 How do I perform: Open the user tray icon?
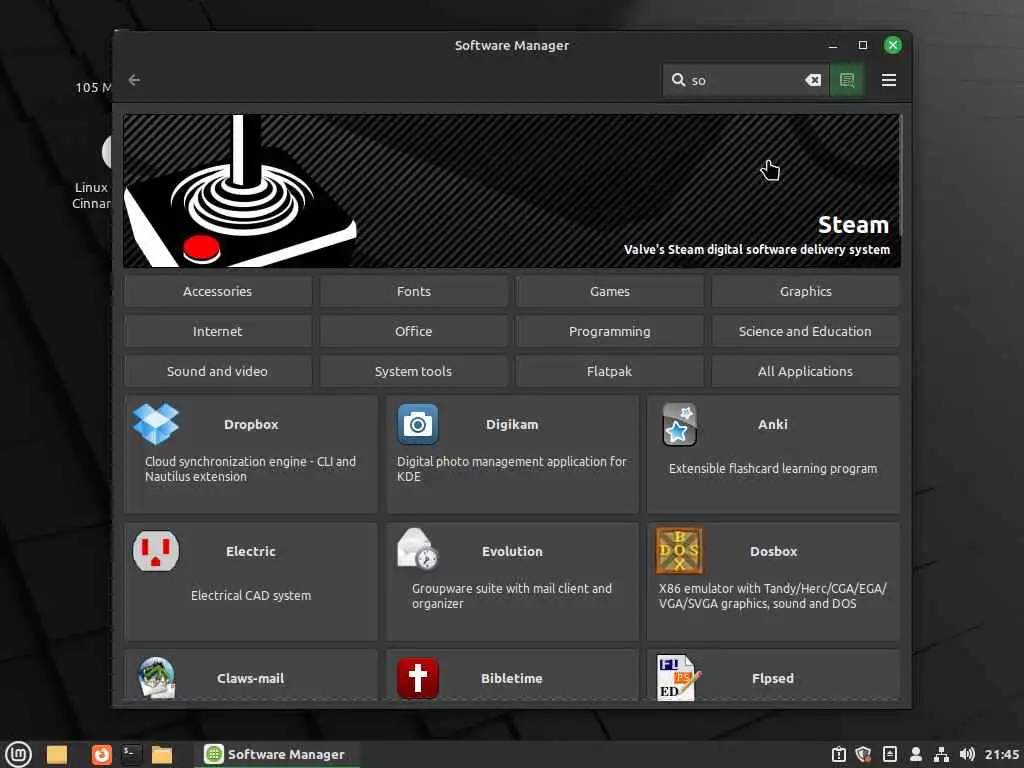coord(916,754)
